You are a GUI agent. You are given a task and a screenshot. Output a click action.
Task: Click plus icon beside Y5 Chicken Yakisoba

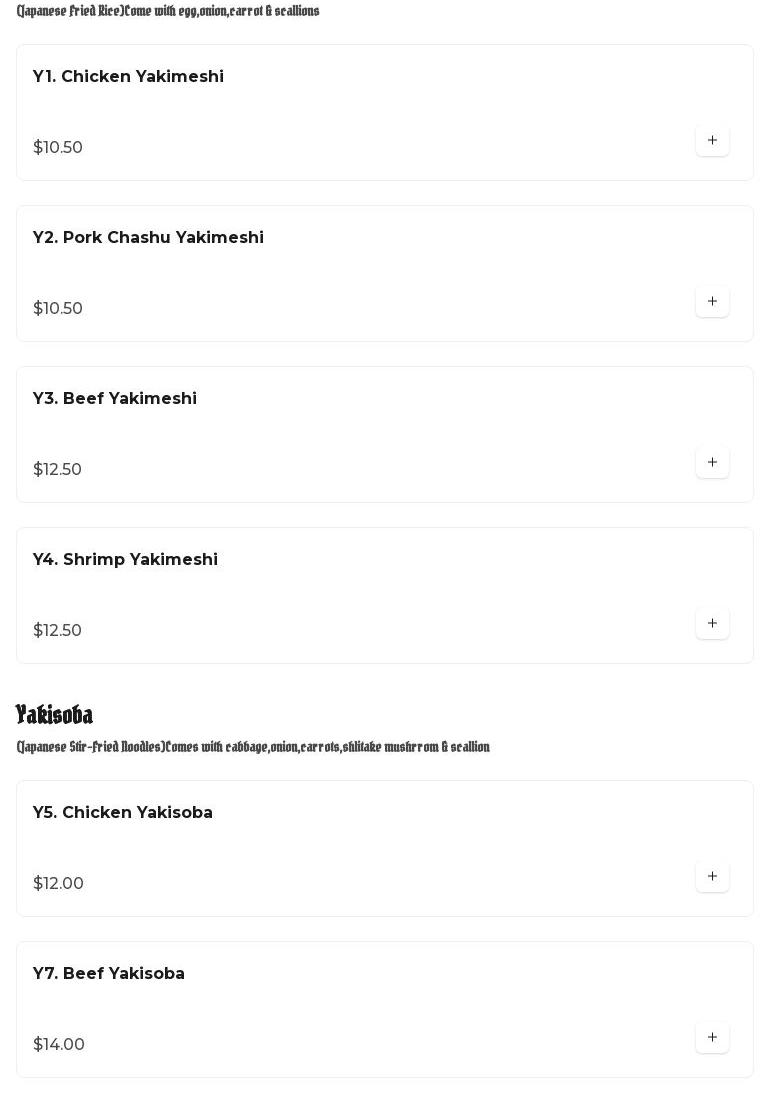click(x=712, y=877)
